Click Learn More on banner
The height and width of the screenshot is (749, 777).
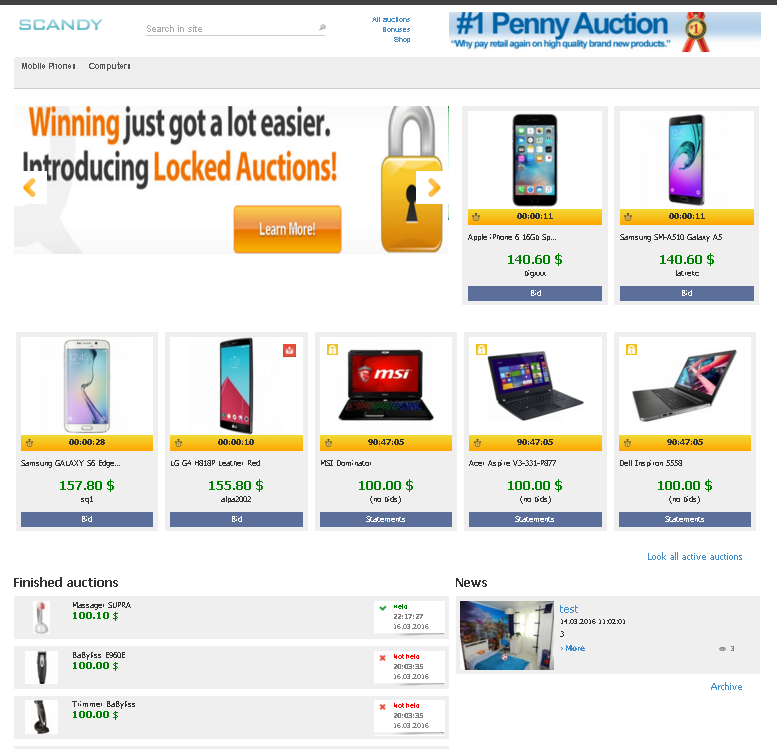[287, 229]
